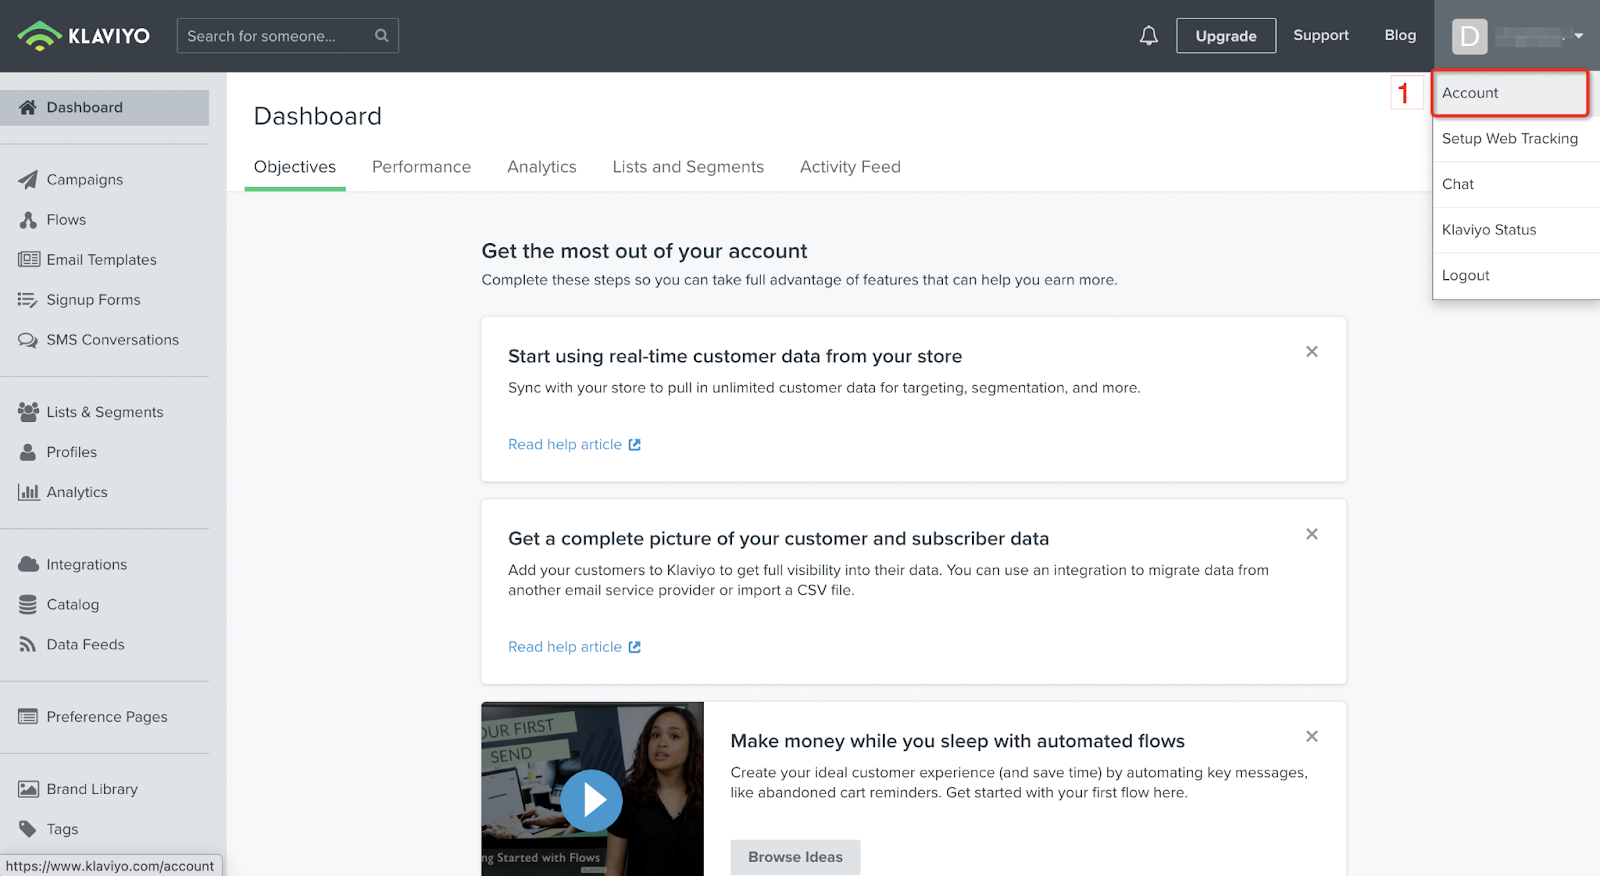1600x876 pixels.
Task: Open Flows in the sidebar
Action: coord(66,220)
